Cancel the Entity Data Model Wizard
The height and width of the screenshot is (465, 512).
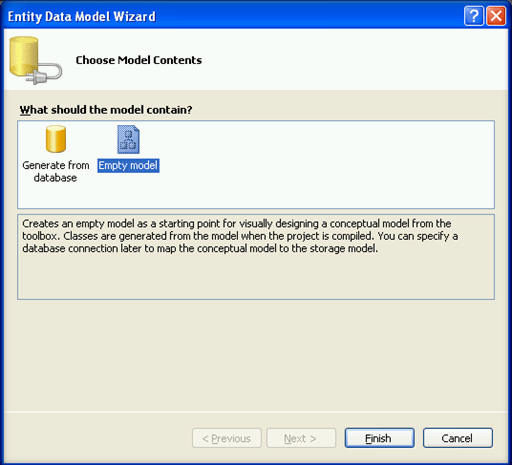coord(458,438)
